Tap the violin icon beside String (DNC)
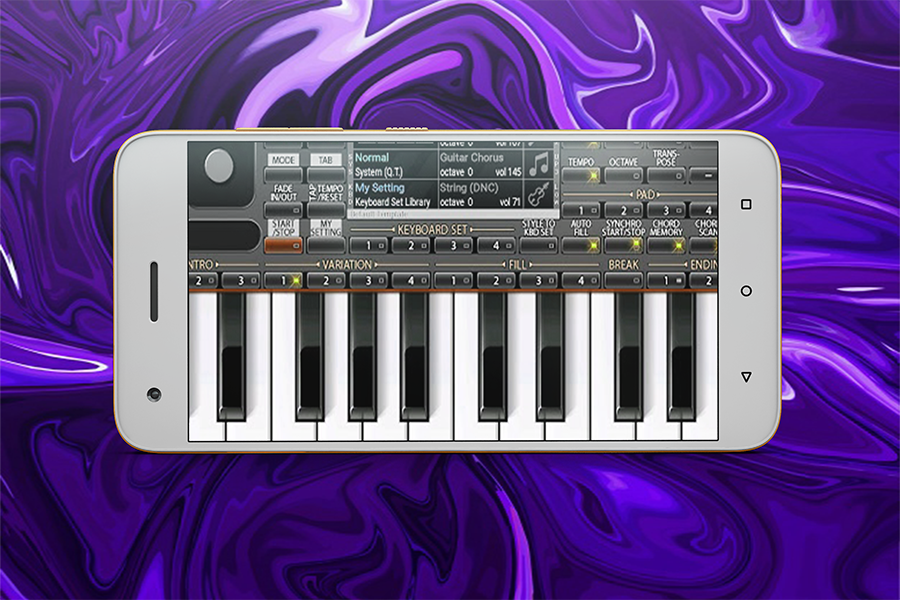The width and height of the screenshot is (900, 600). pos(538,194)
